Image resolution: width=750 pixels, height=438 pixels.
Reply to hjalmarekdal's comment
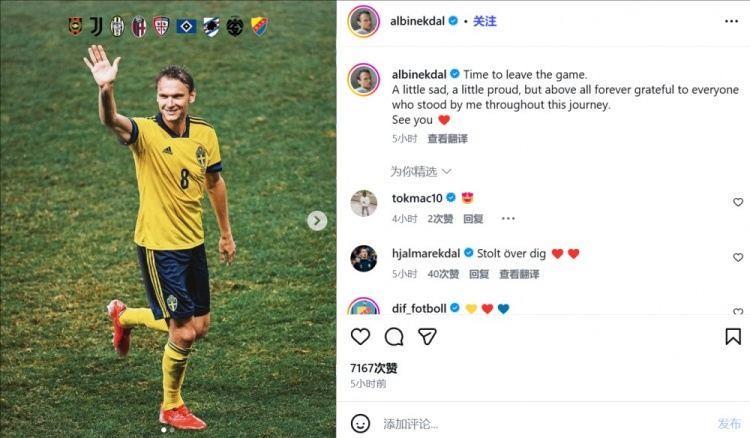point(479,274)
